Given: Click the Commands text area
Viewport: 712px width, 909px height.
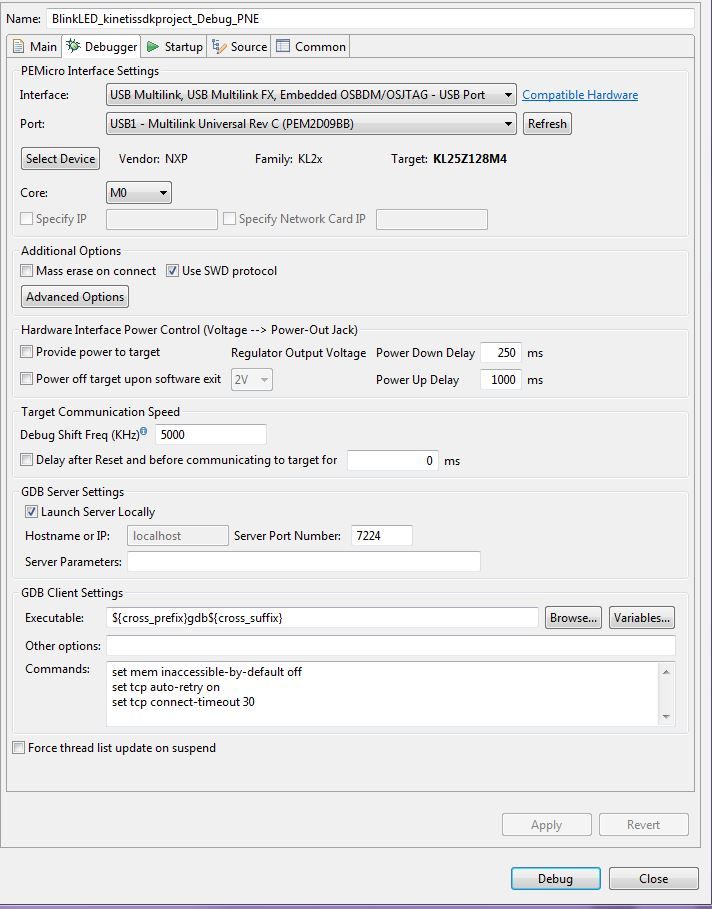Looking at the screenshot, I should [x=383, y=694].
